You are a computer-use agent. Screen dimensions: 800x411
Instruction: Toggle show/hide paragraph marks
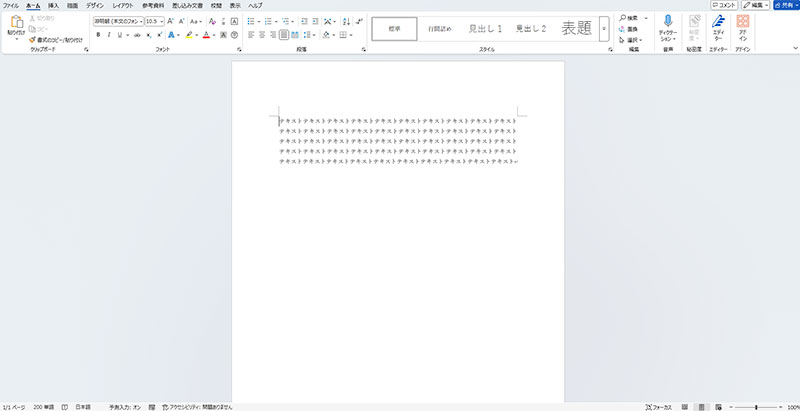point(359,21)
